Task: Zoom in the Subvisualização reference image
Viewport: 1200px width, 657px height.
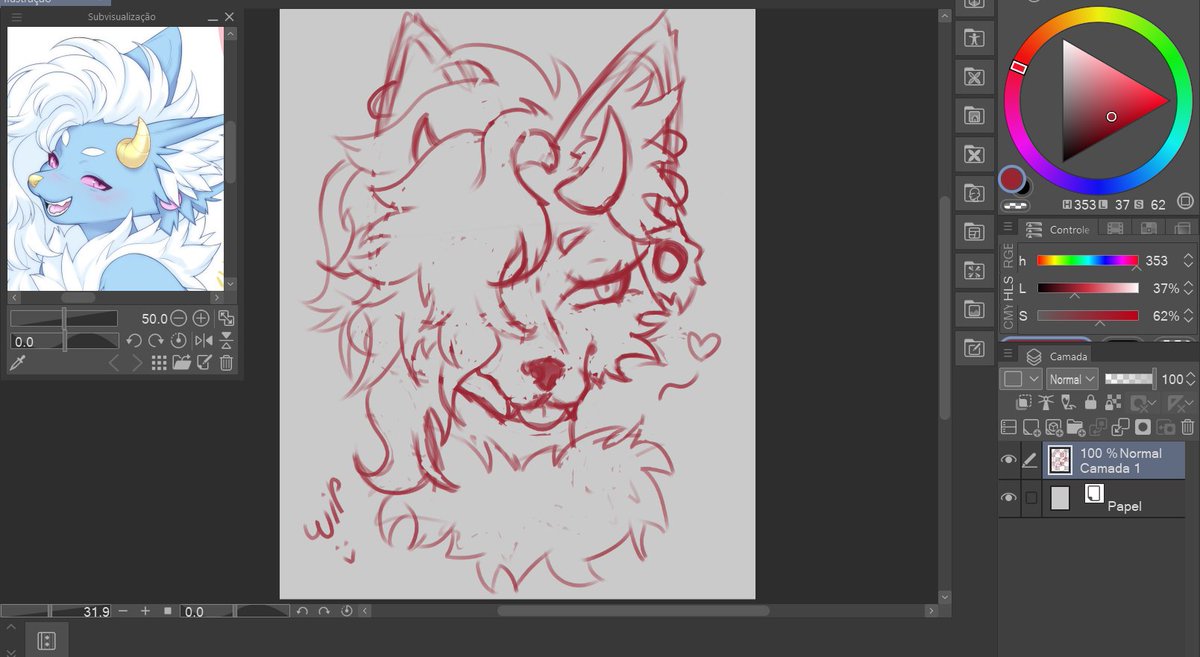Action: (x=201, y=318)
